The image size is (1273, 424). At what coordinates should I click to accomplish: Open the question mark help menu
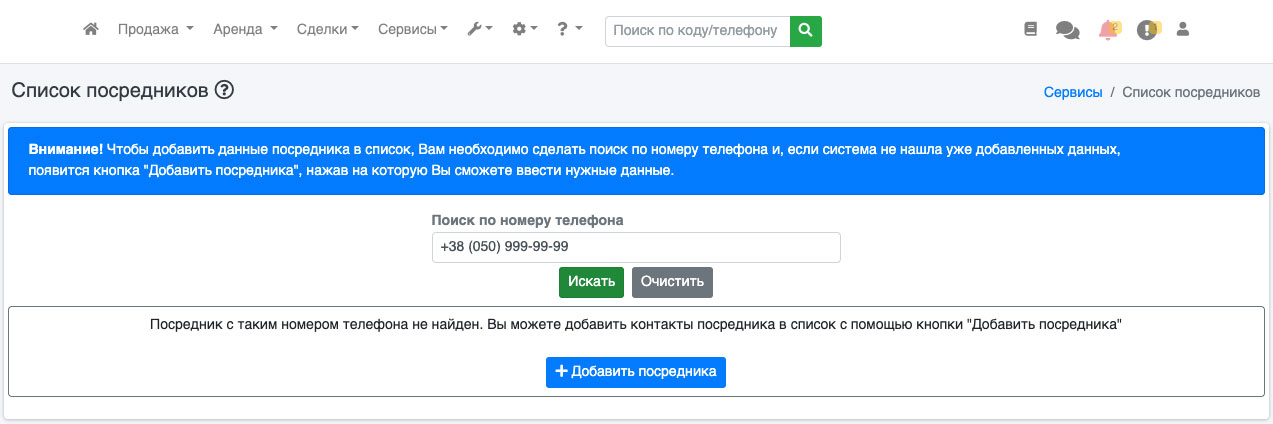tap(570, 30)
